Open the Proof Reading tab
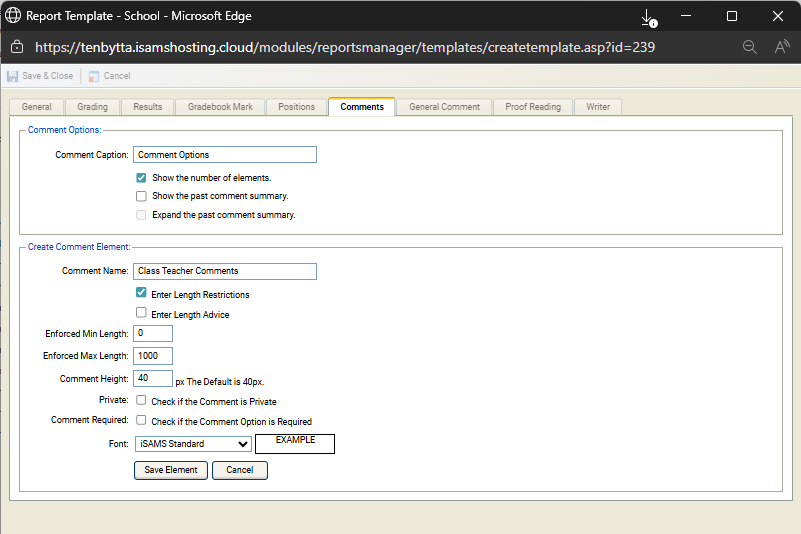 coord(533,107)
